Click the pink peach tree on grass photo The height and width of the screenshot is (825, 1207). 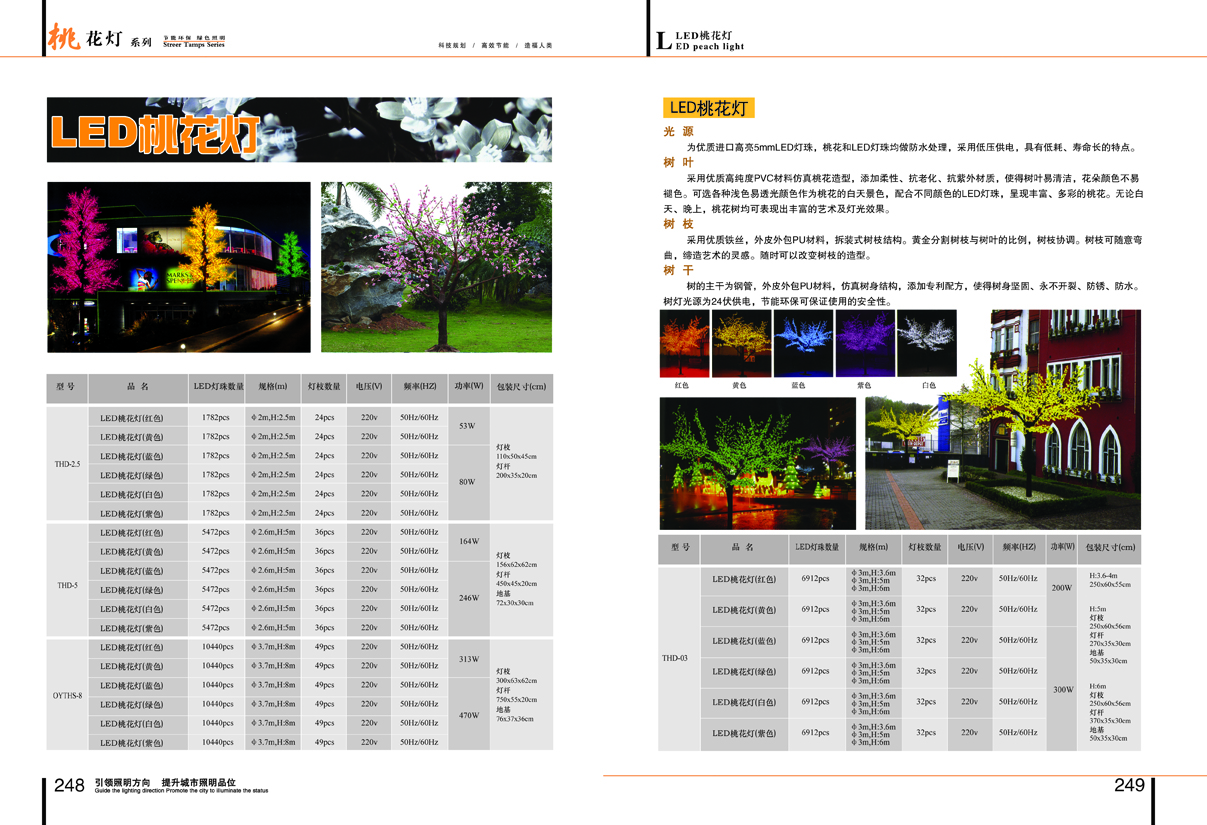(436, 267)
